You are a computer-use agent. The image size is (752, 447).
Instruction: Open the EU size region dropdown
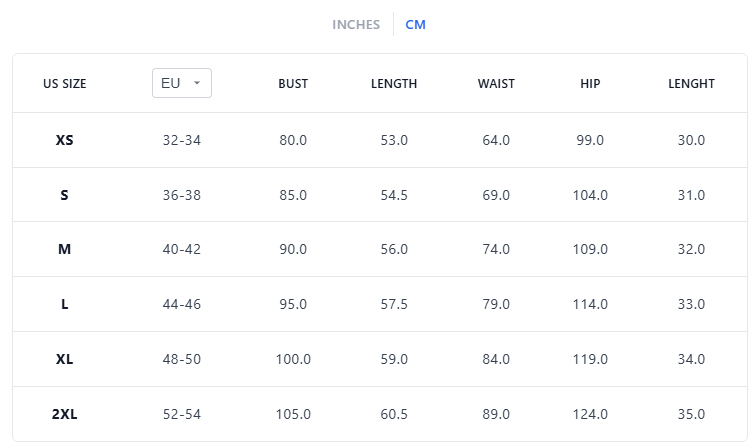pos(182,83)
